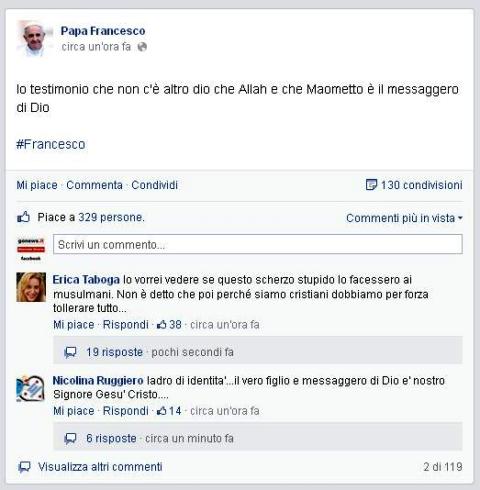This screenshot has height=490, width=480.
Task: Expand the 19 risposte thread
Action: point(114,352)
